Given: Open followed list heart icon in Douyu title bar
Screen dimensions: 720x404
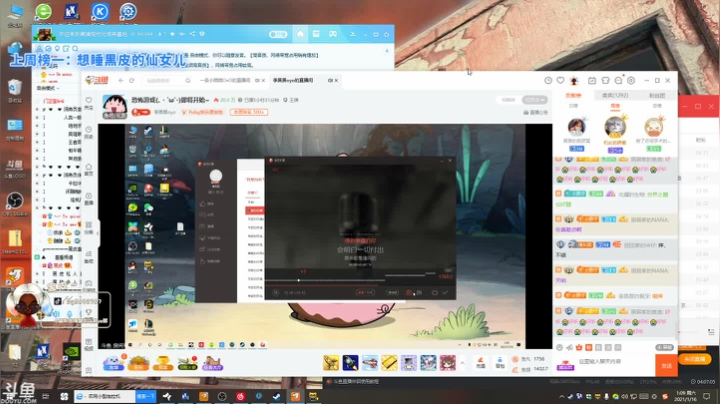Looking at the screenshot, I should point(561,80).
